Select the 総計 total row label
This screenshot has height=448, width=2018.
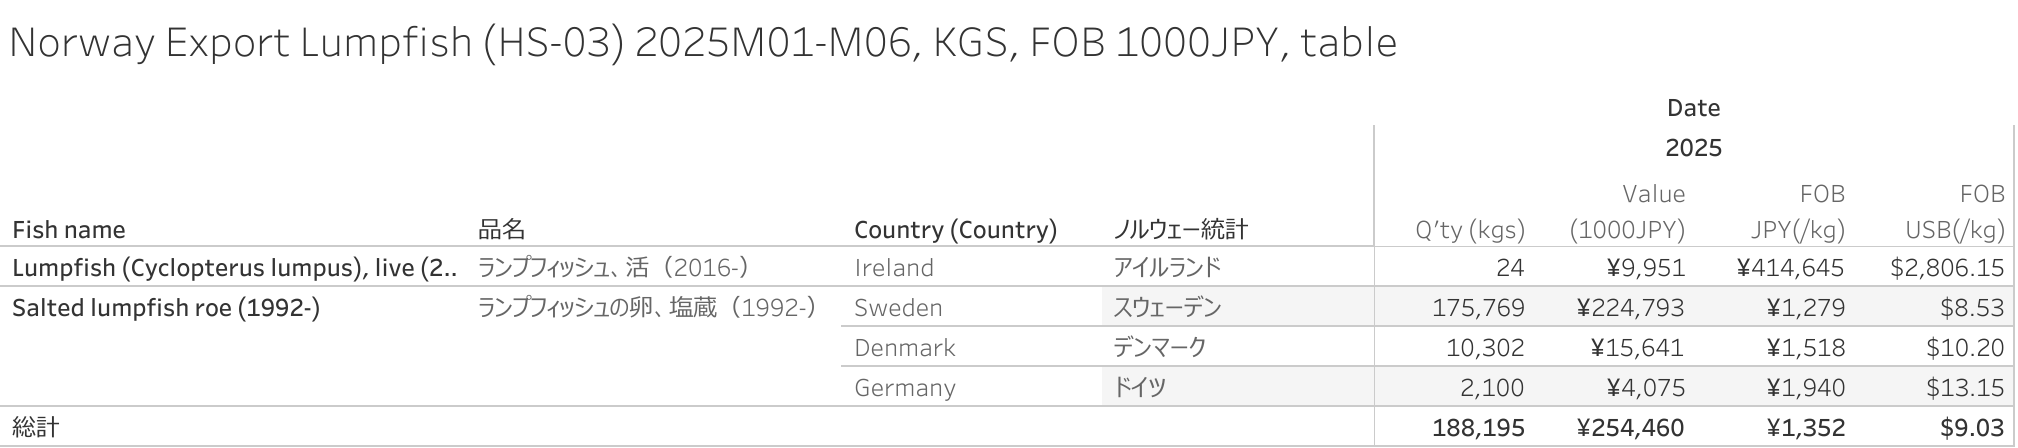[36, 428]
